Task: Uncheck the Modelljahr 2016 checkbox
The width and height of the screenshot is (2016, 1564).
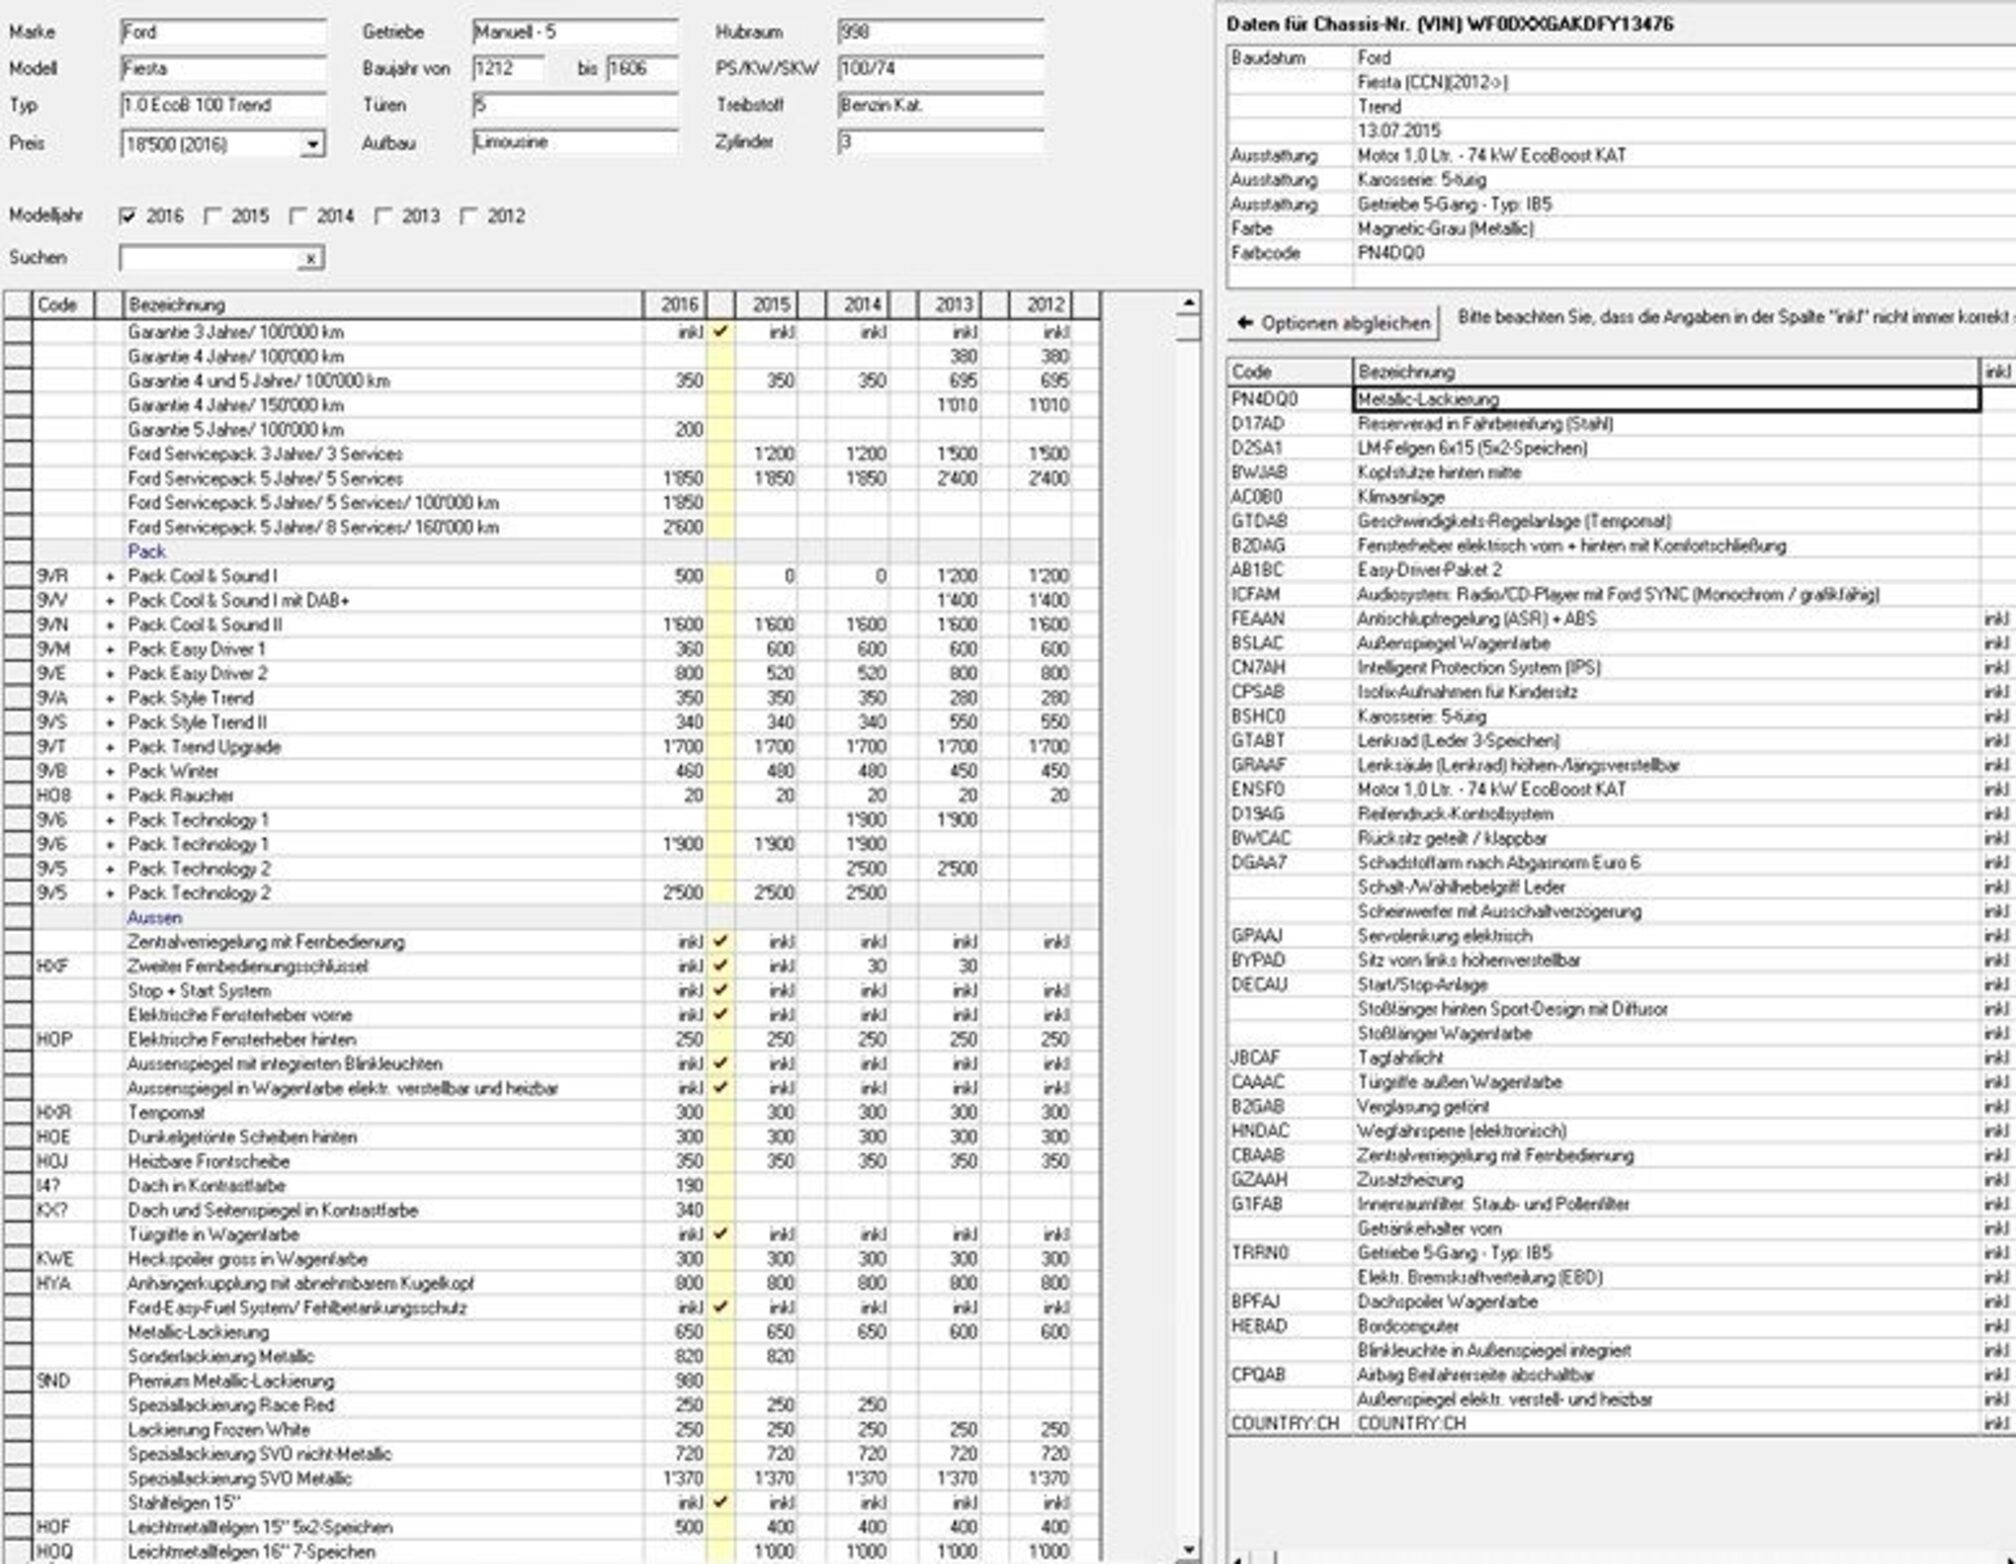Action: [x=127, y=216]
